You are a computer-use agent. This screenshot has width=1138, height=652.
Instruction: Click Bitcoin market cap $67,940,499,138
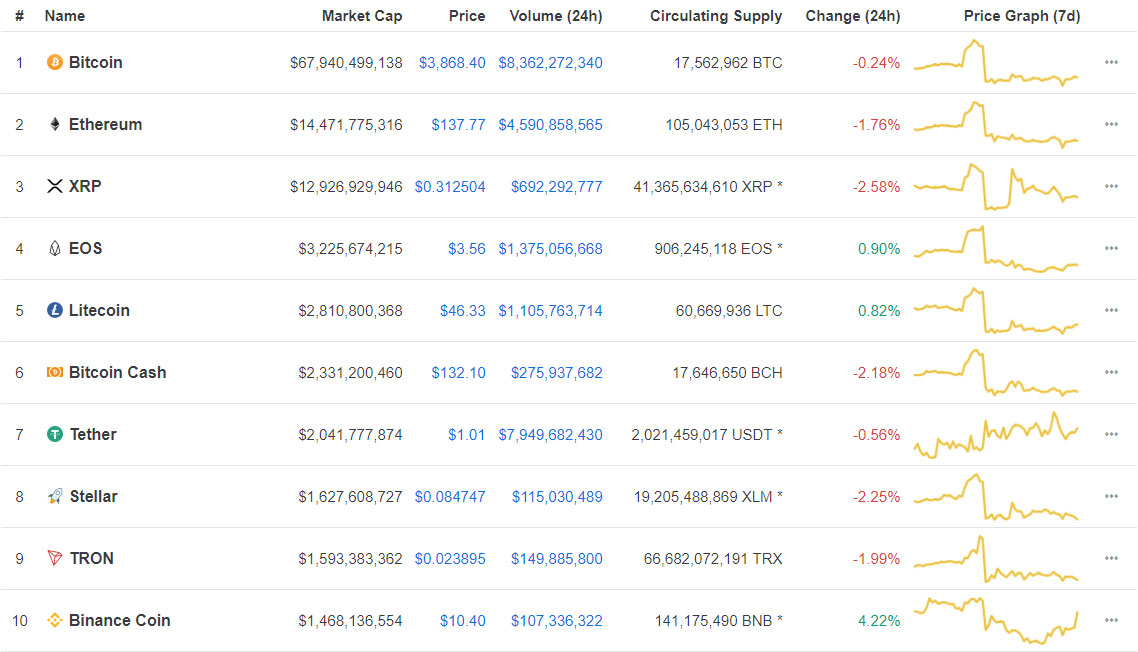tap(346, 63)
